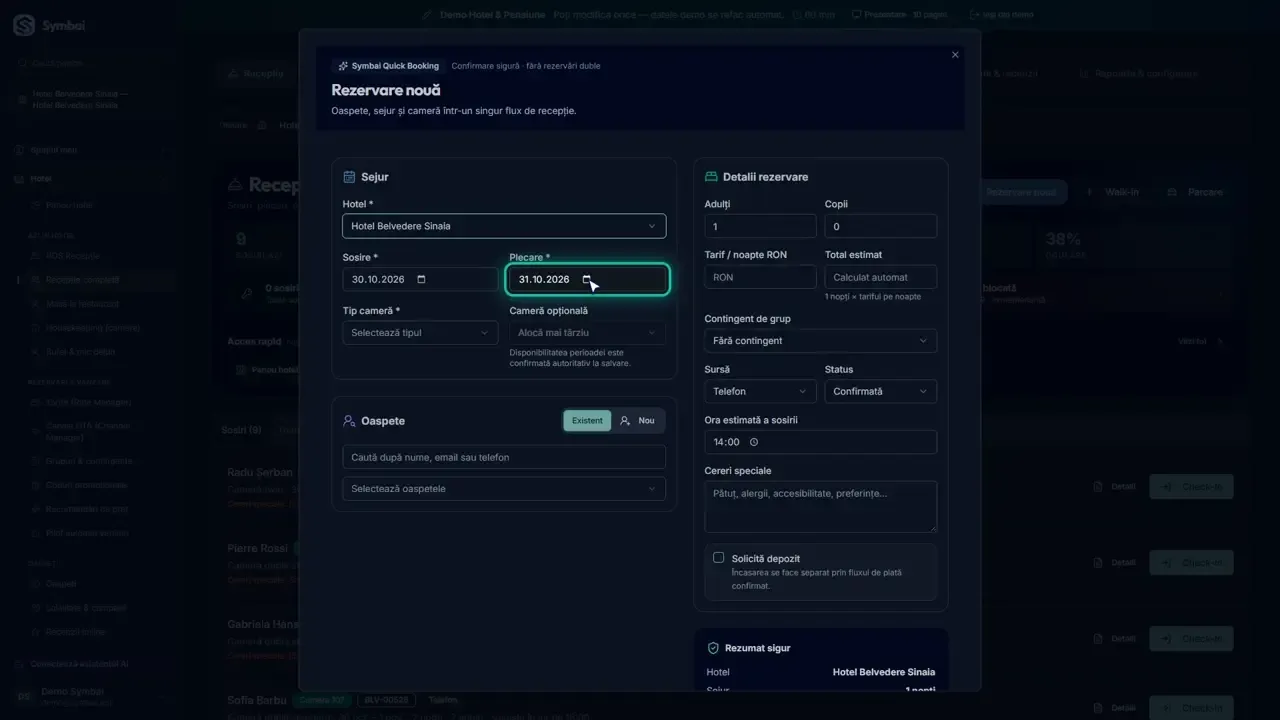Open the Status Confirmată dropdown
1280x720 pixels.
click(880, 392)
